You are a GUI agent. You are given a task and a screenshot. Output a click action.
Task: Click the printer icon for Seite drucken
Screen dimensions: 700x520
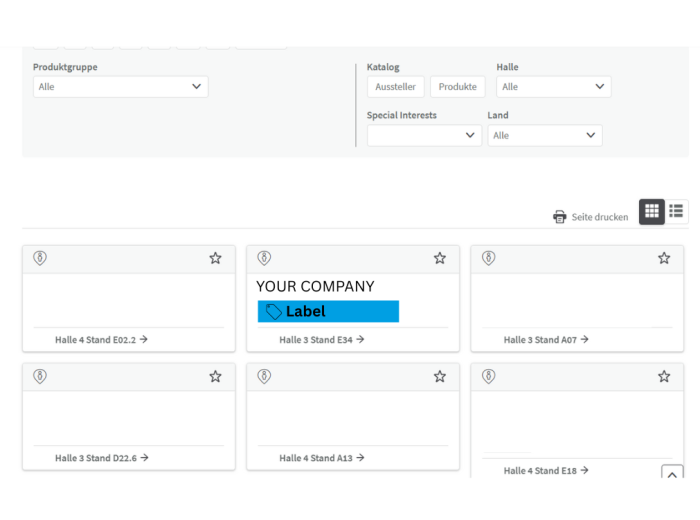pos(560,217)
